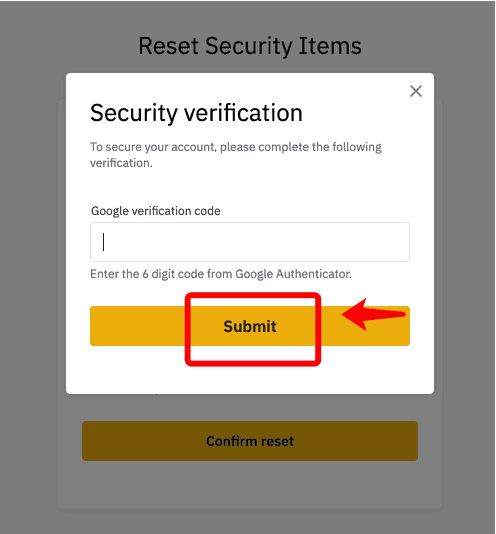The width and height of the screenshot is (496, 534).
Task: Click the dimmed Confirm reset button
Action: click(x=250, y=441)
